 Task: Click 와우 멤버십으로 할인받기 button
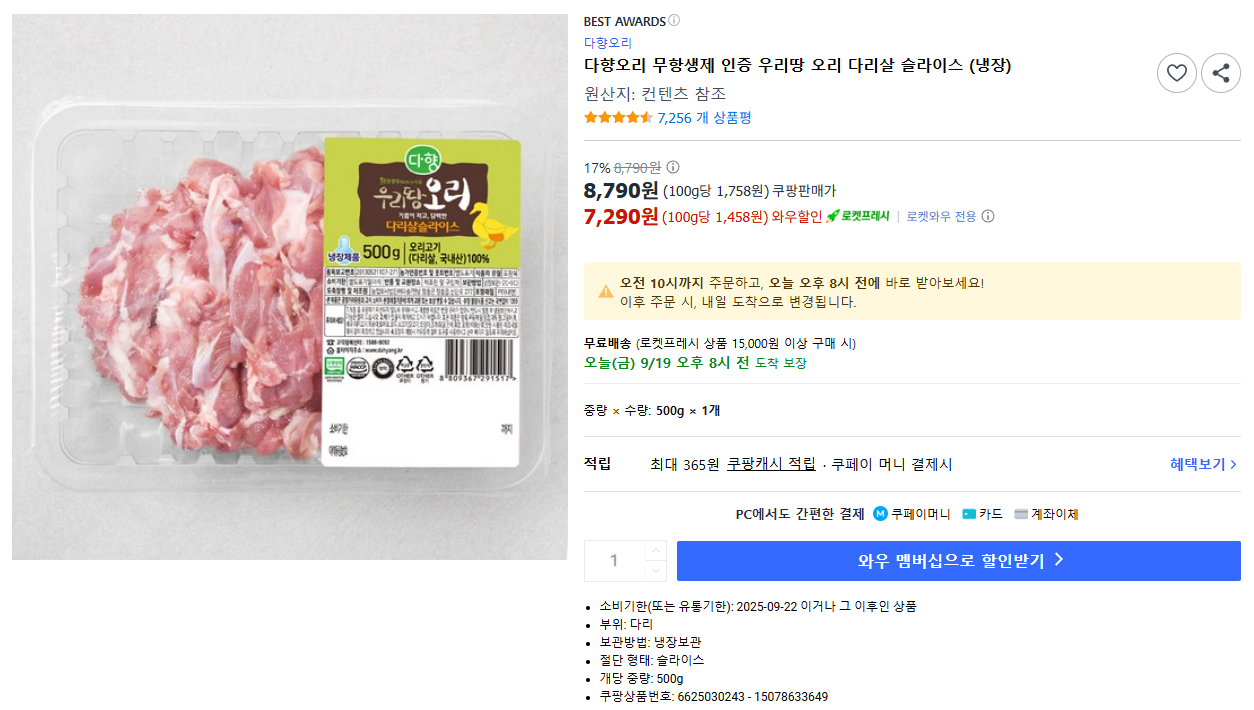point(958,561)
